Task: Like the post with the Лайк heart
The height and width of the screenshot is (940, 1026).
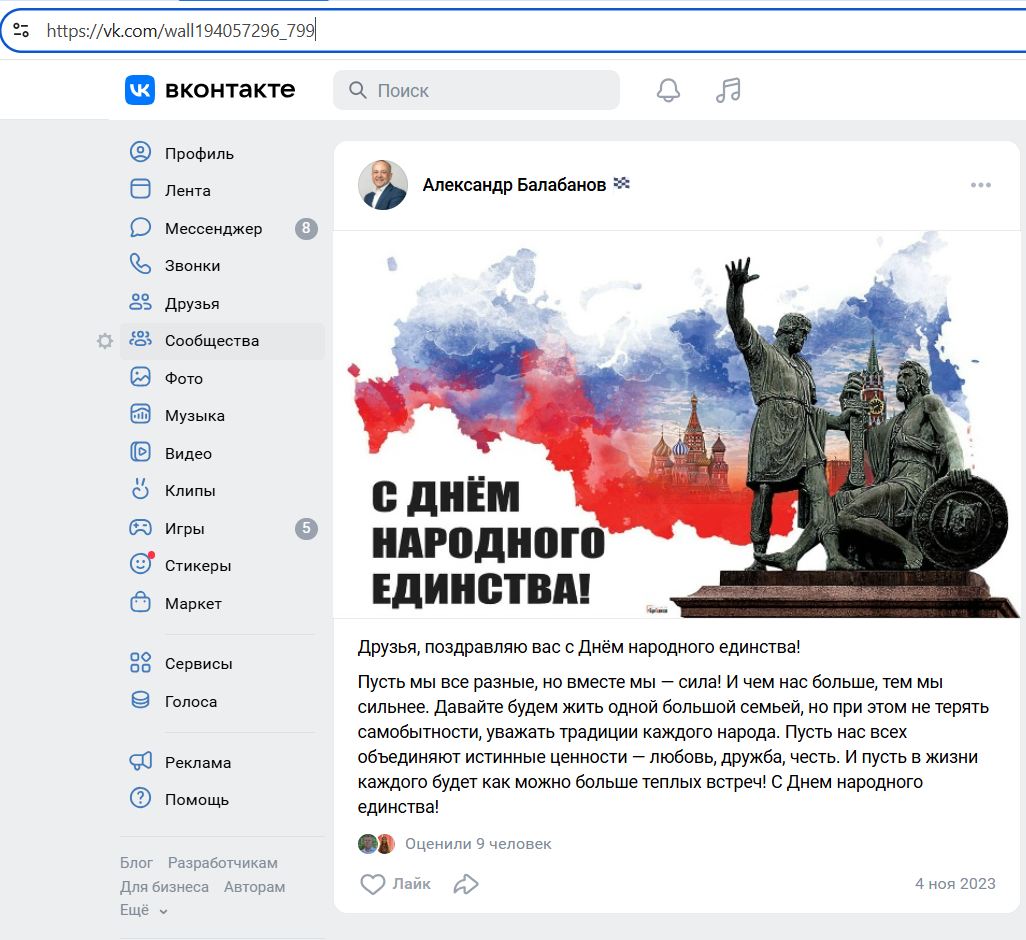Action: coord(396,884)
